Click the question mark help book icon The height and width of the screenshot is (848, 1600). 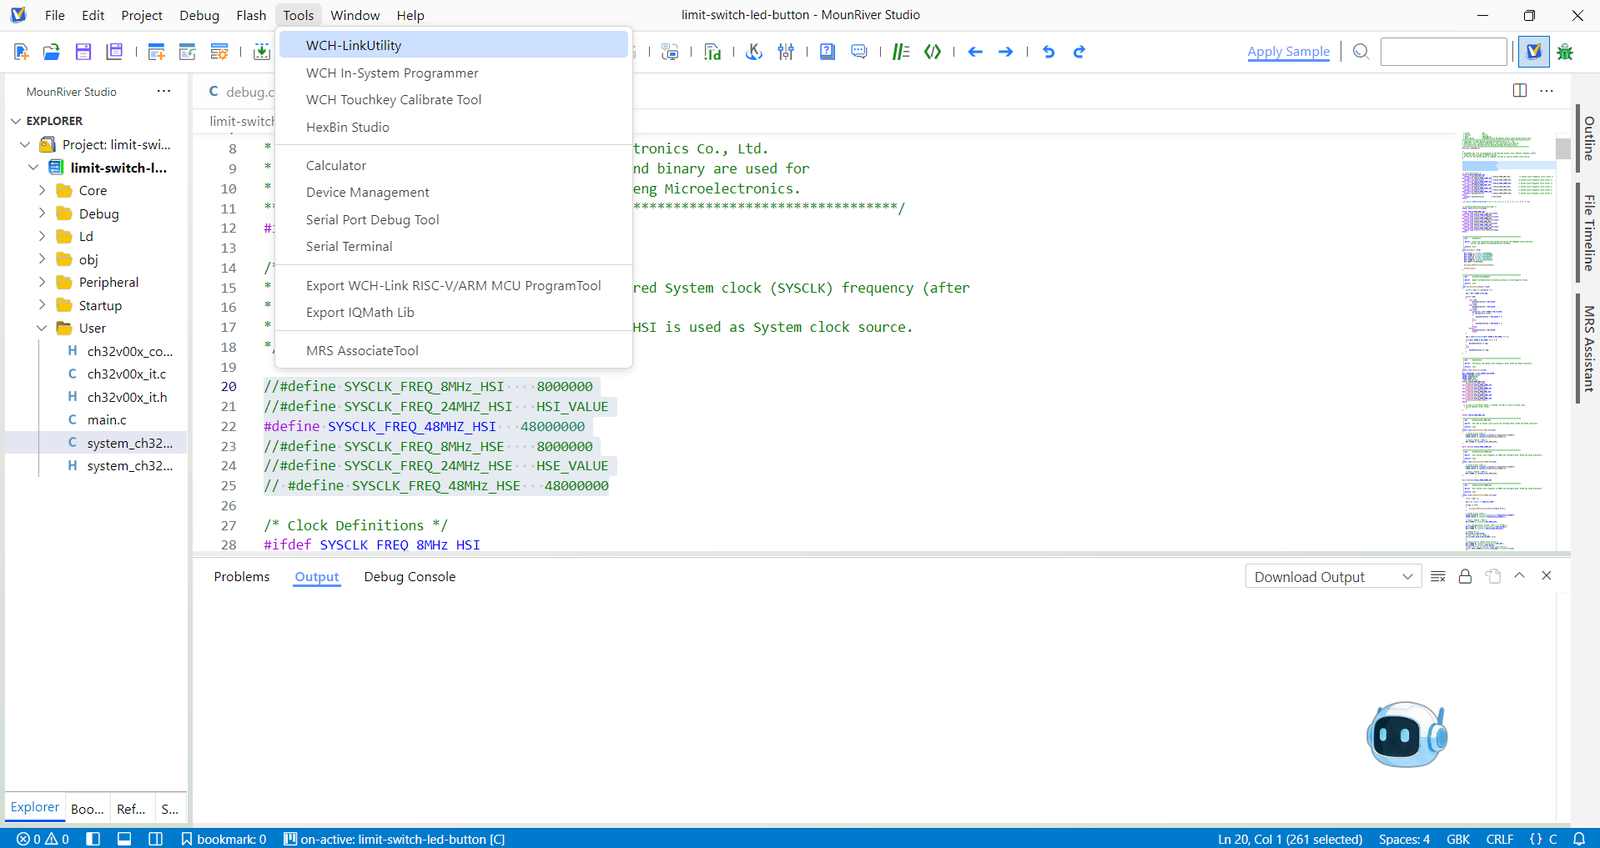[x=827, y=52]
